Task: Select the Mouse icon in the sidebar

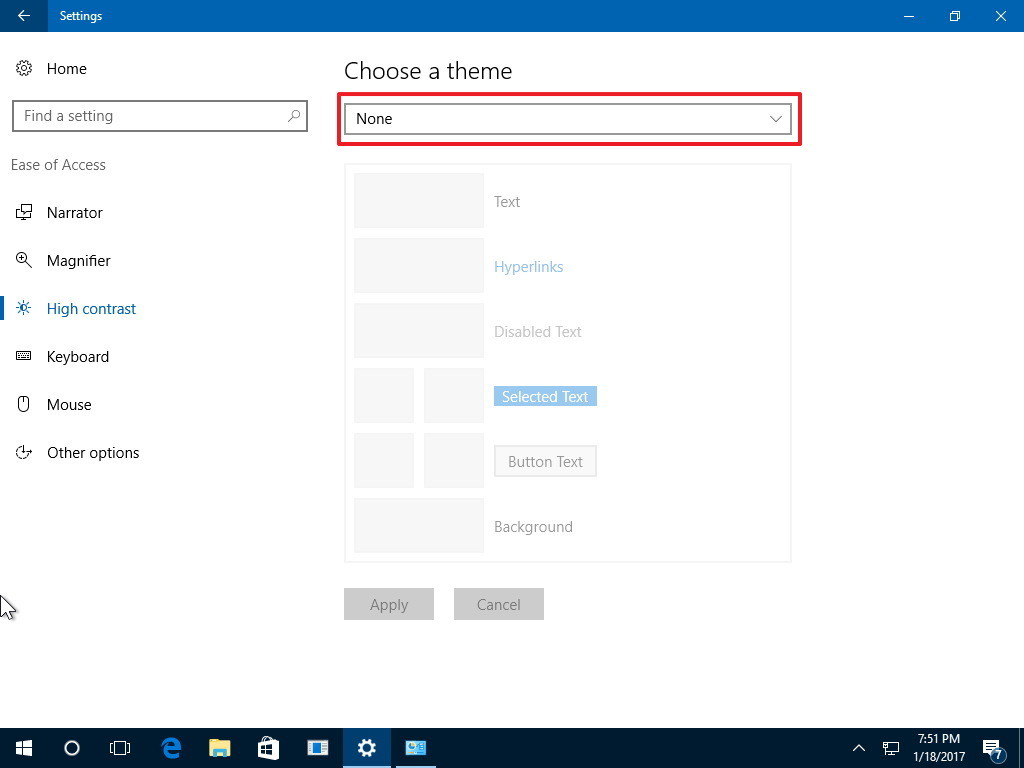Action: click(x=23, y=404)
